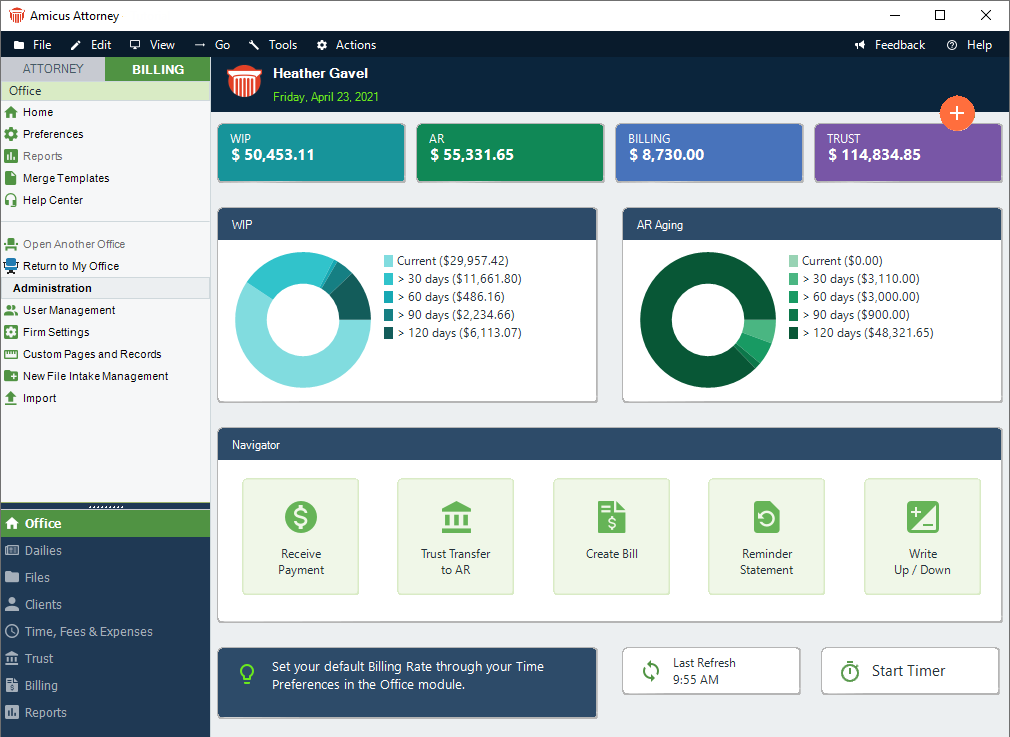This screenshot has width=1010, height=737.
Task: Click the sidebar panel splitter handle
Action: point(105,506)
